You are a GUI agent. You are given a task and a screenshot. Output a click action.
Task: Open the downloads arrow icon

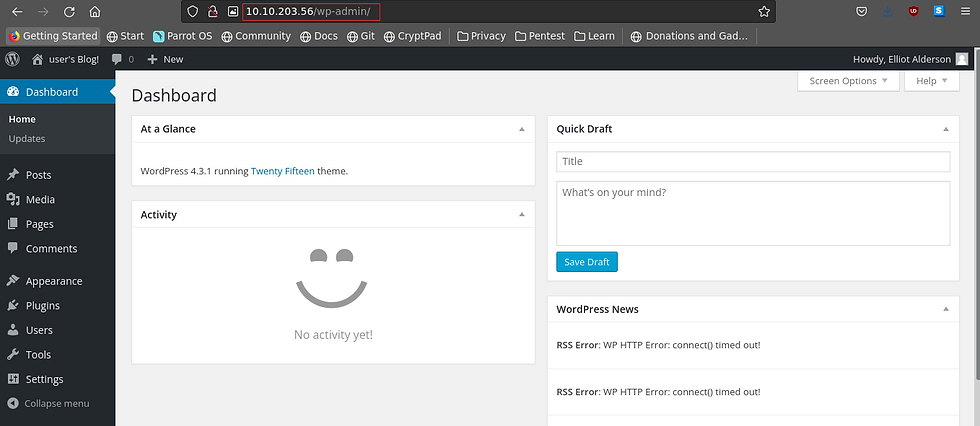(888, 11)
